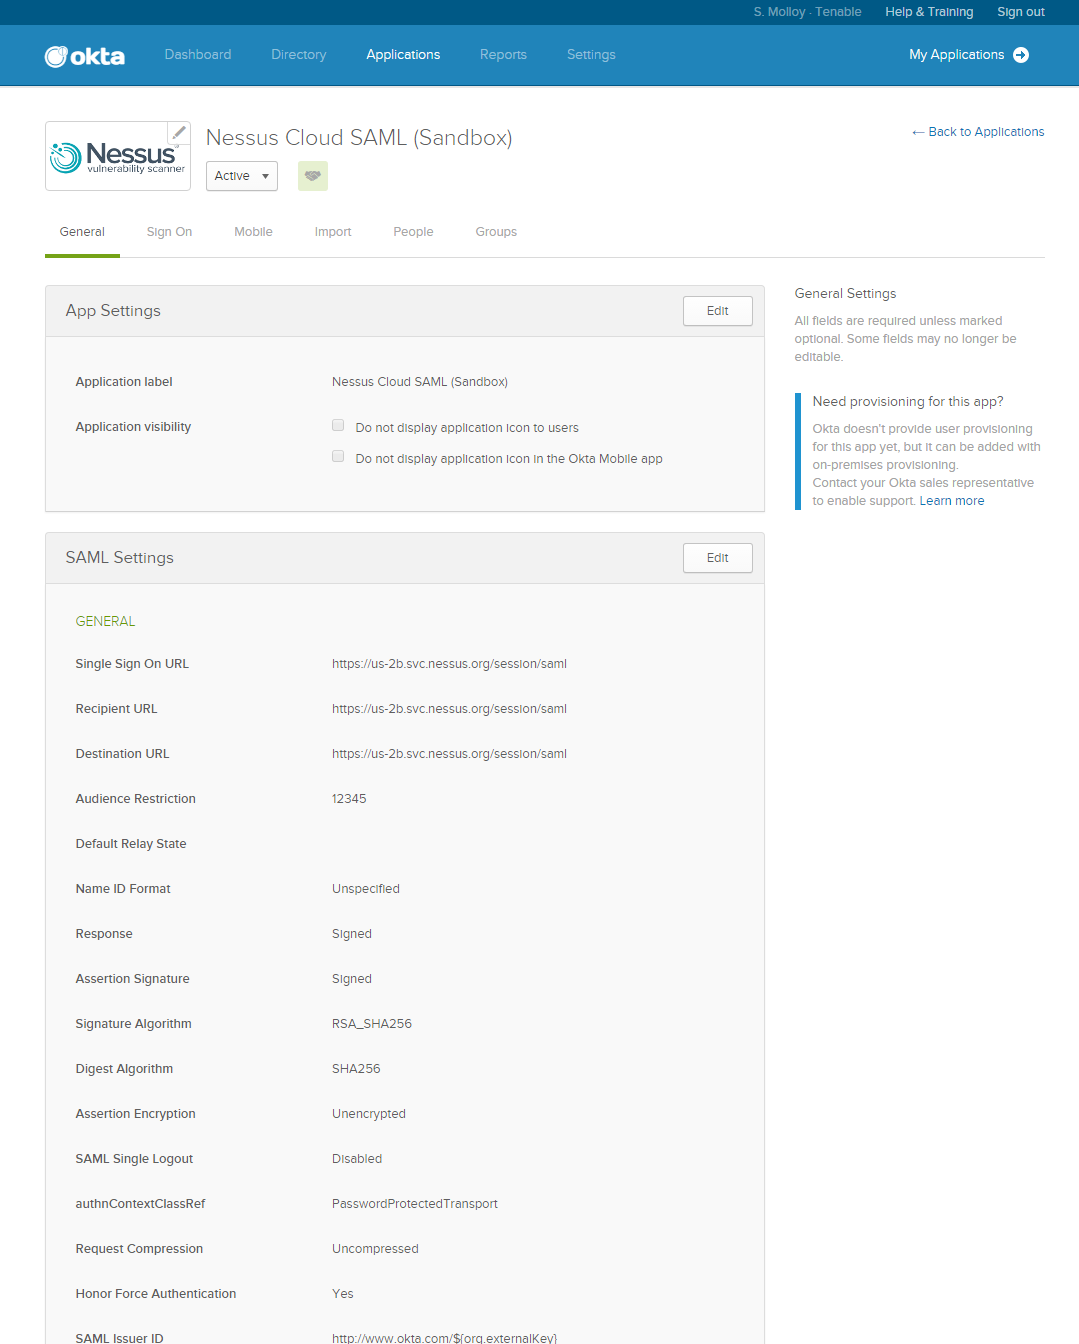1079x1344 pixels.
Task: Switch to the Sign On tab
Action: pyautogui.click(x=169, y=232)
